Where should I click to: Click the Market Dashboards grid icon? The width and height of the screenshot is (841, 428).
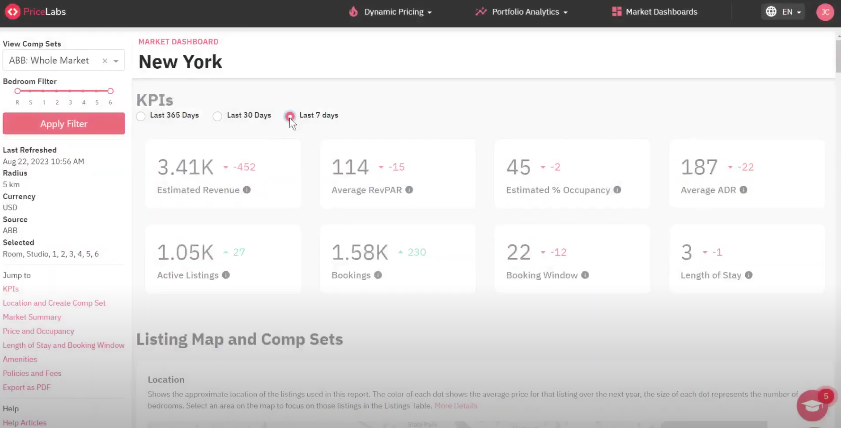(x=616, y=11)
